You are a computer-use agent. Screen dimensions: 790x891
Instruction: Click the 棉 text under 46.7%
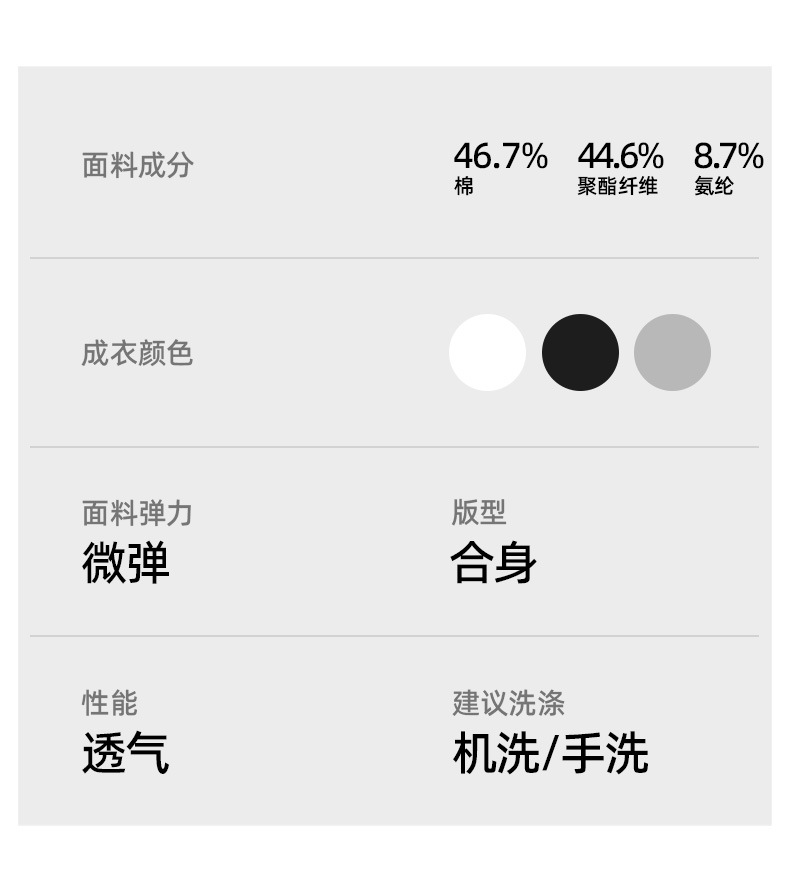tap(464, 187)
